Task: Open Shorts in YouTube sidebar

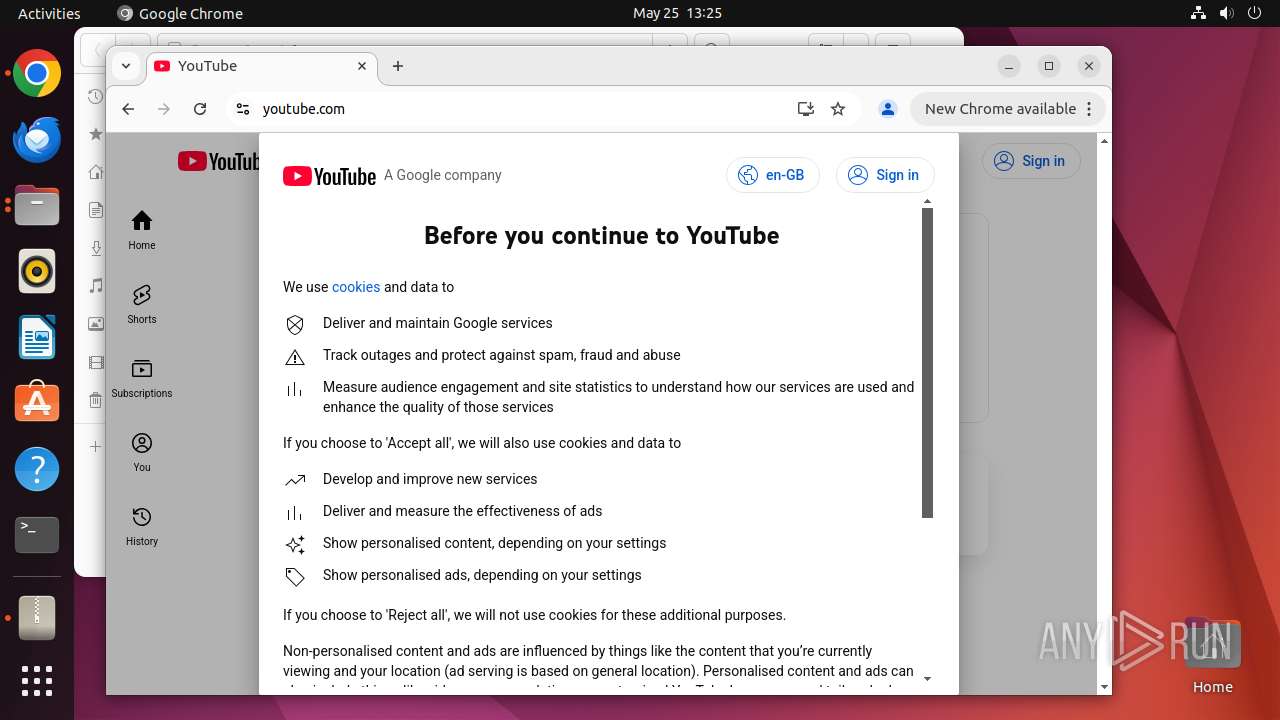Action: tap(142, 304)
